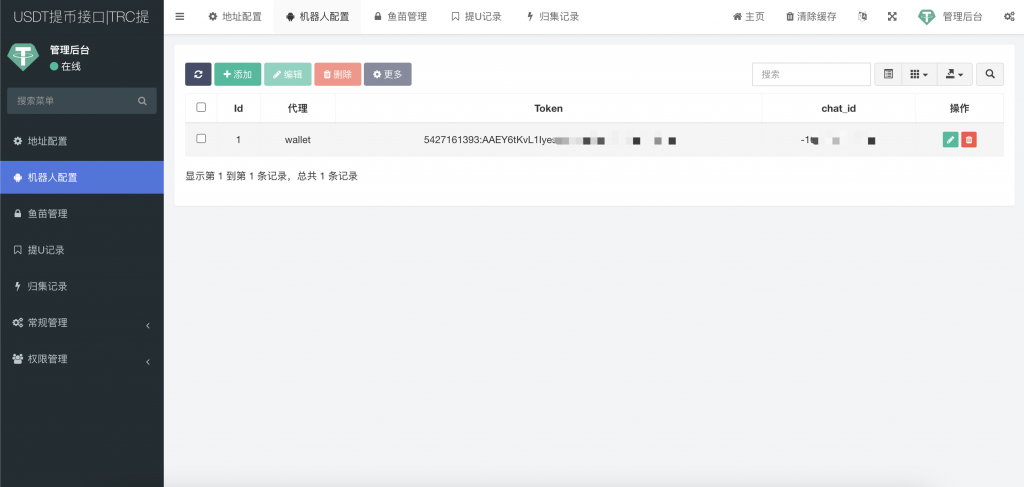Click the refresh table icon button
This screenshot has height=487, width=1024.
click(198, 74)
